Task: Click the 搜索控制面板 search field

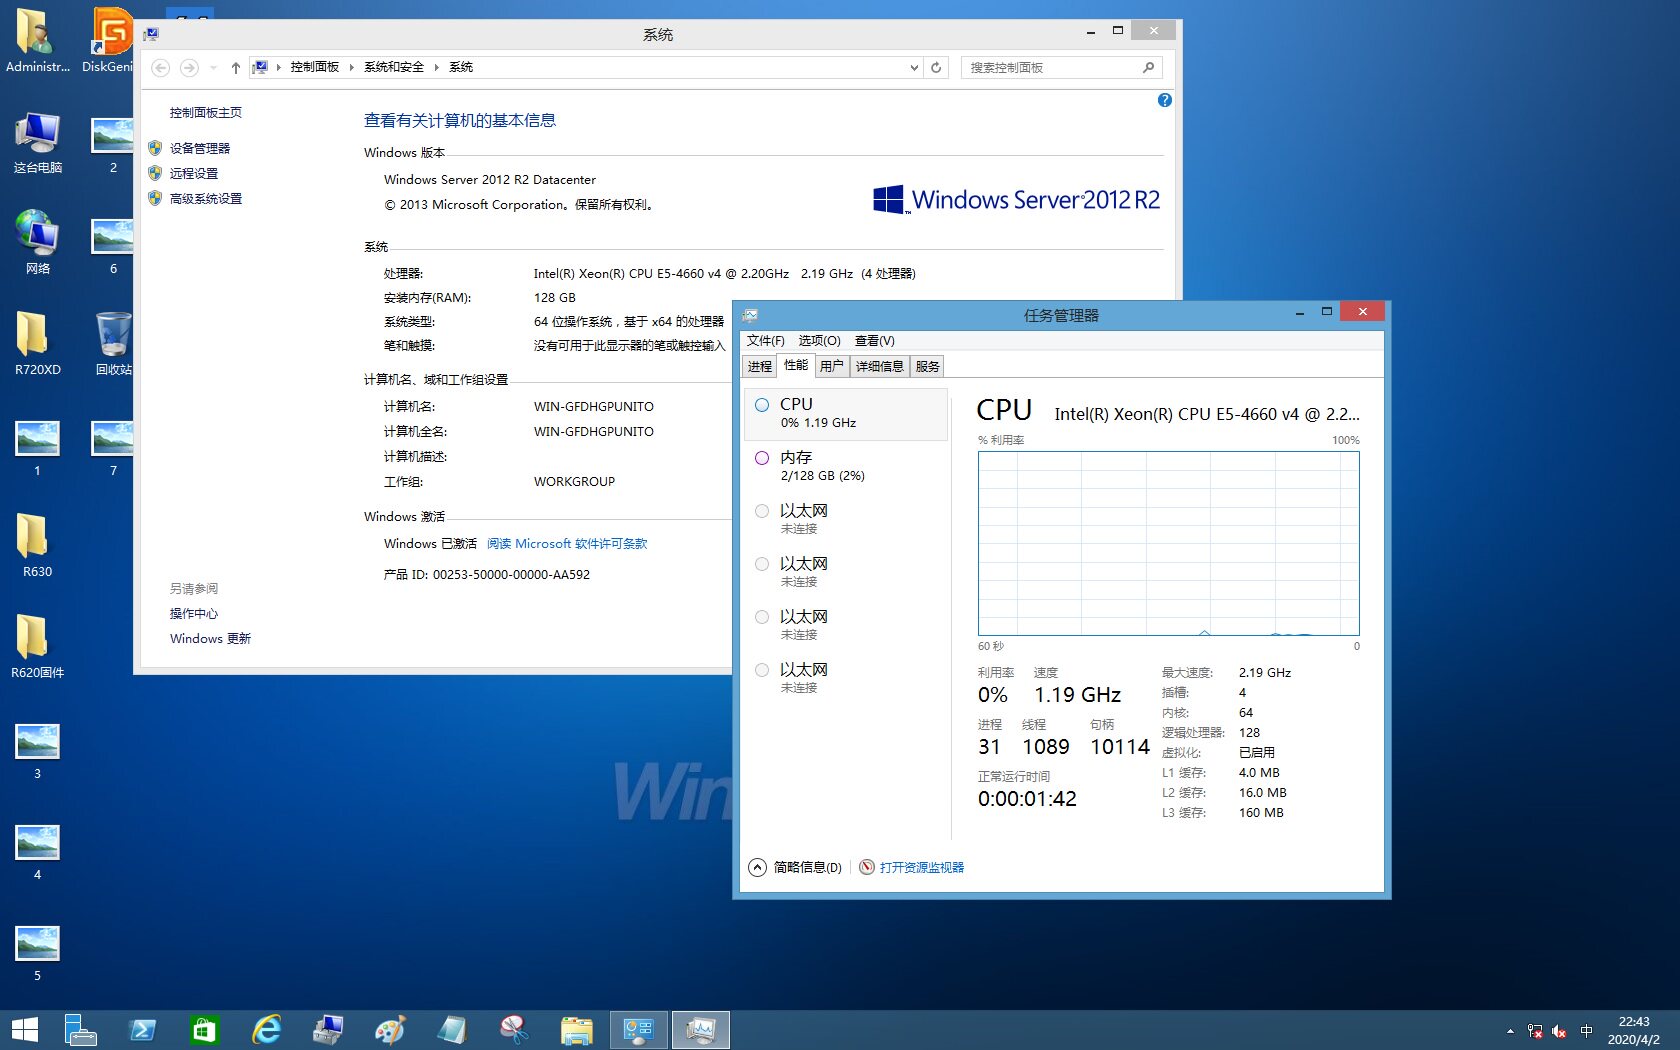Action: pos(1061,68)
